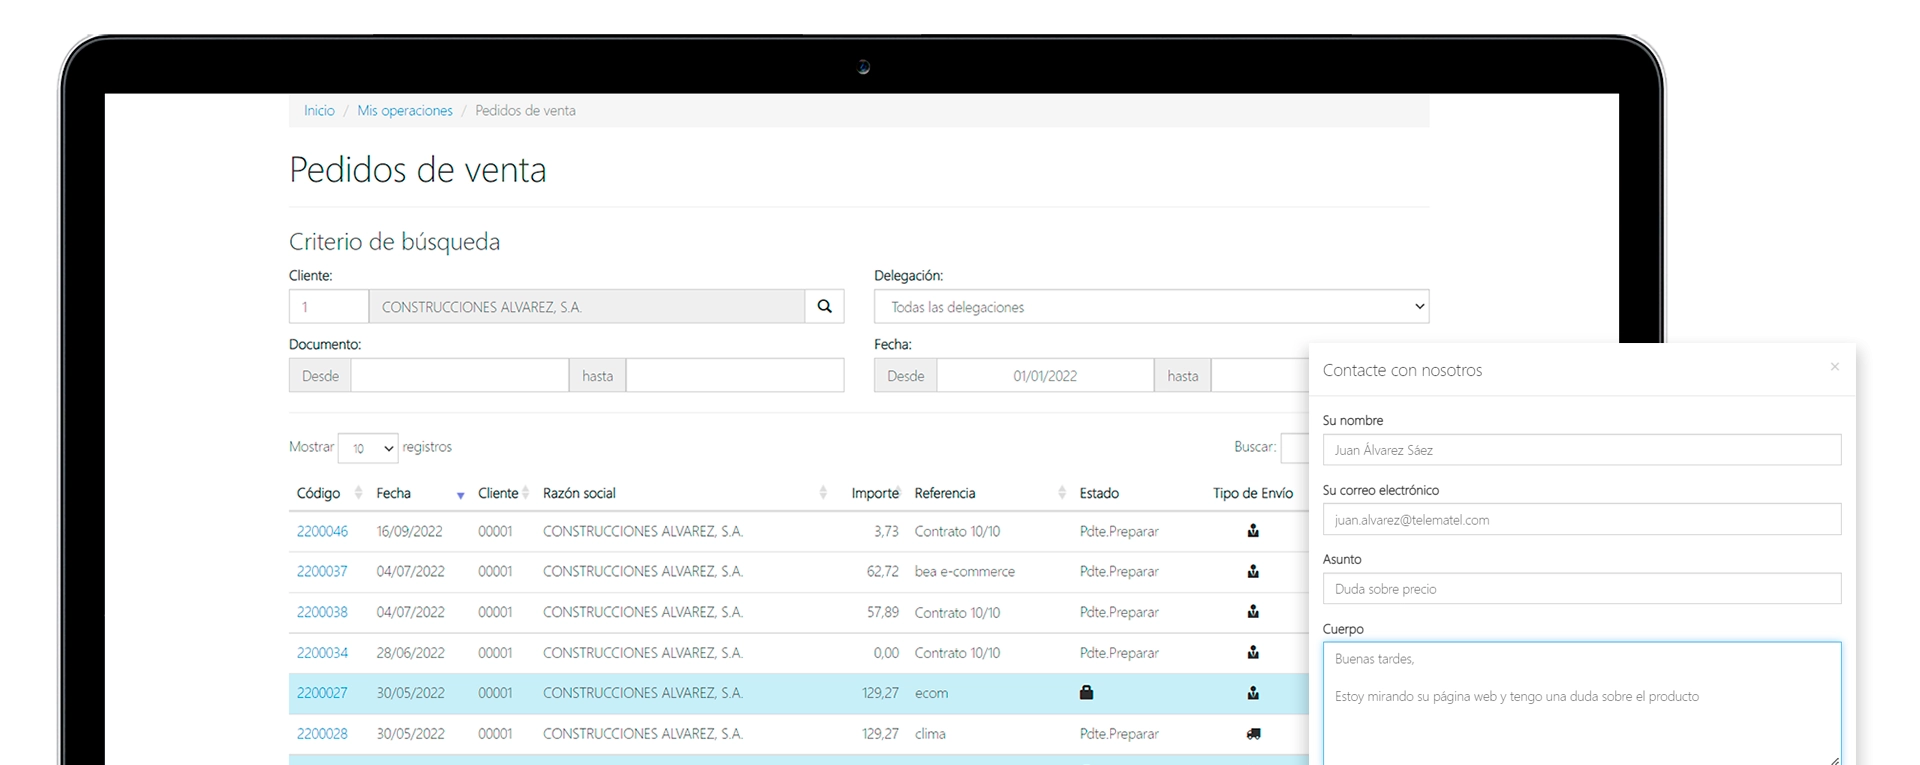The image size is (1920, 765).
Task: Click the 62,72 amount cell
Action: [x=882, y=571]
